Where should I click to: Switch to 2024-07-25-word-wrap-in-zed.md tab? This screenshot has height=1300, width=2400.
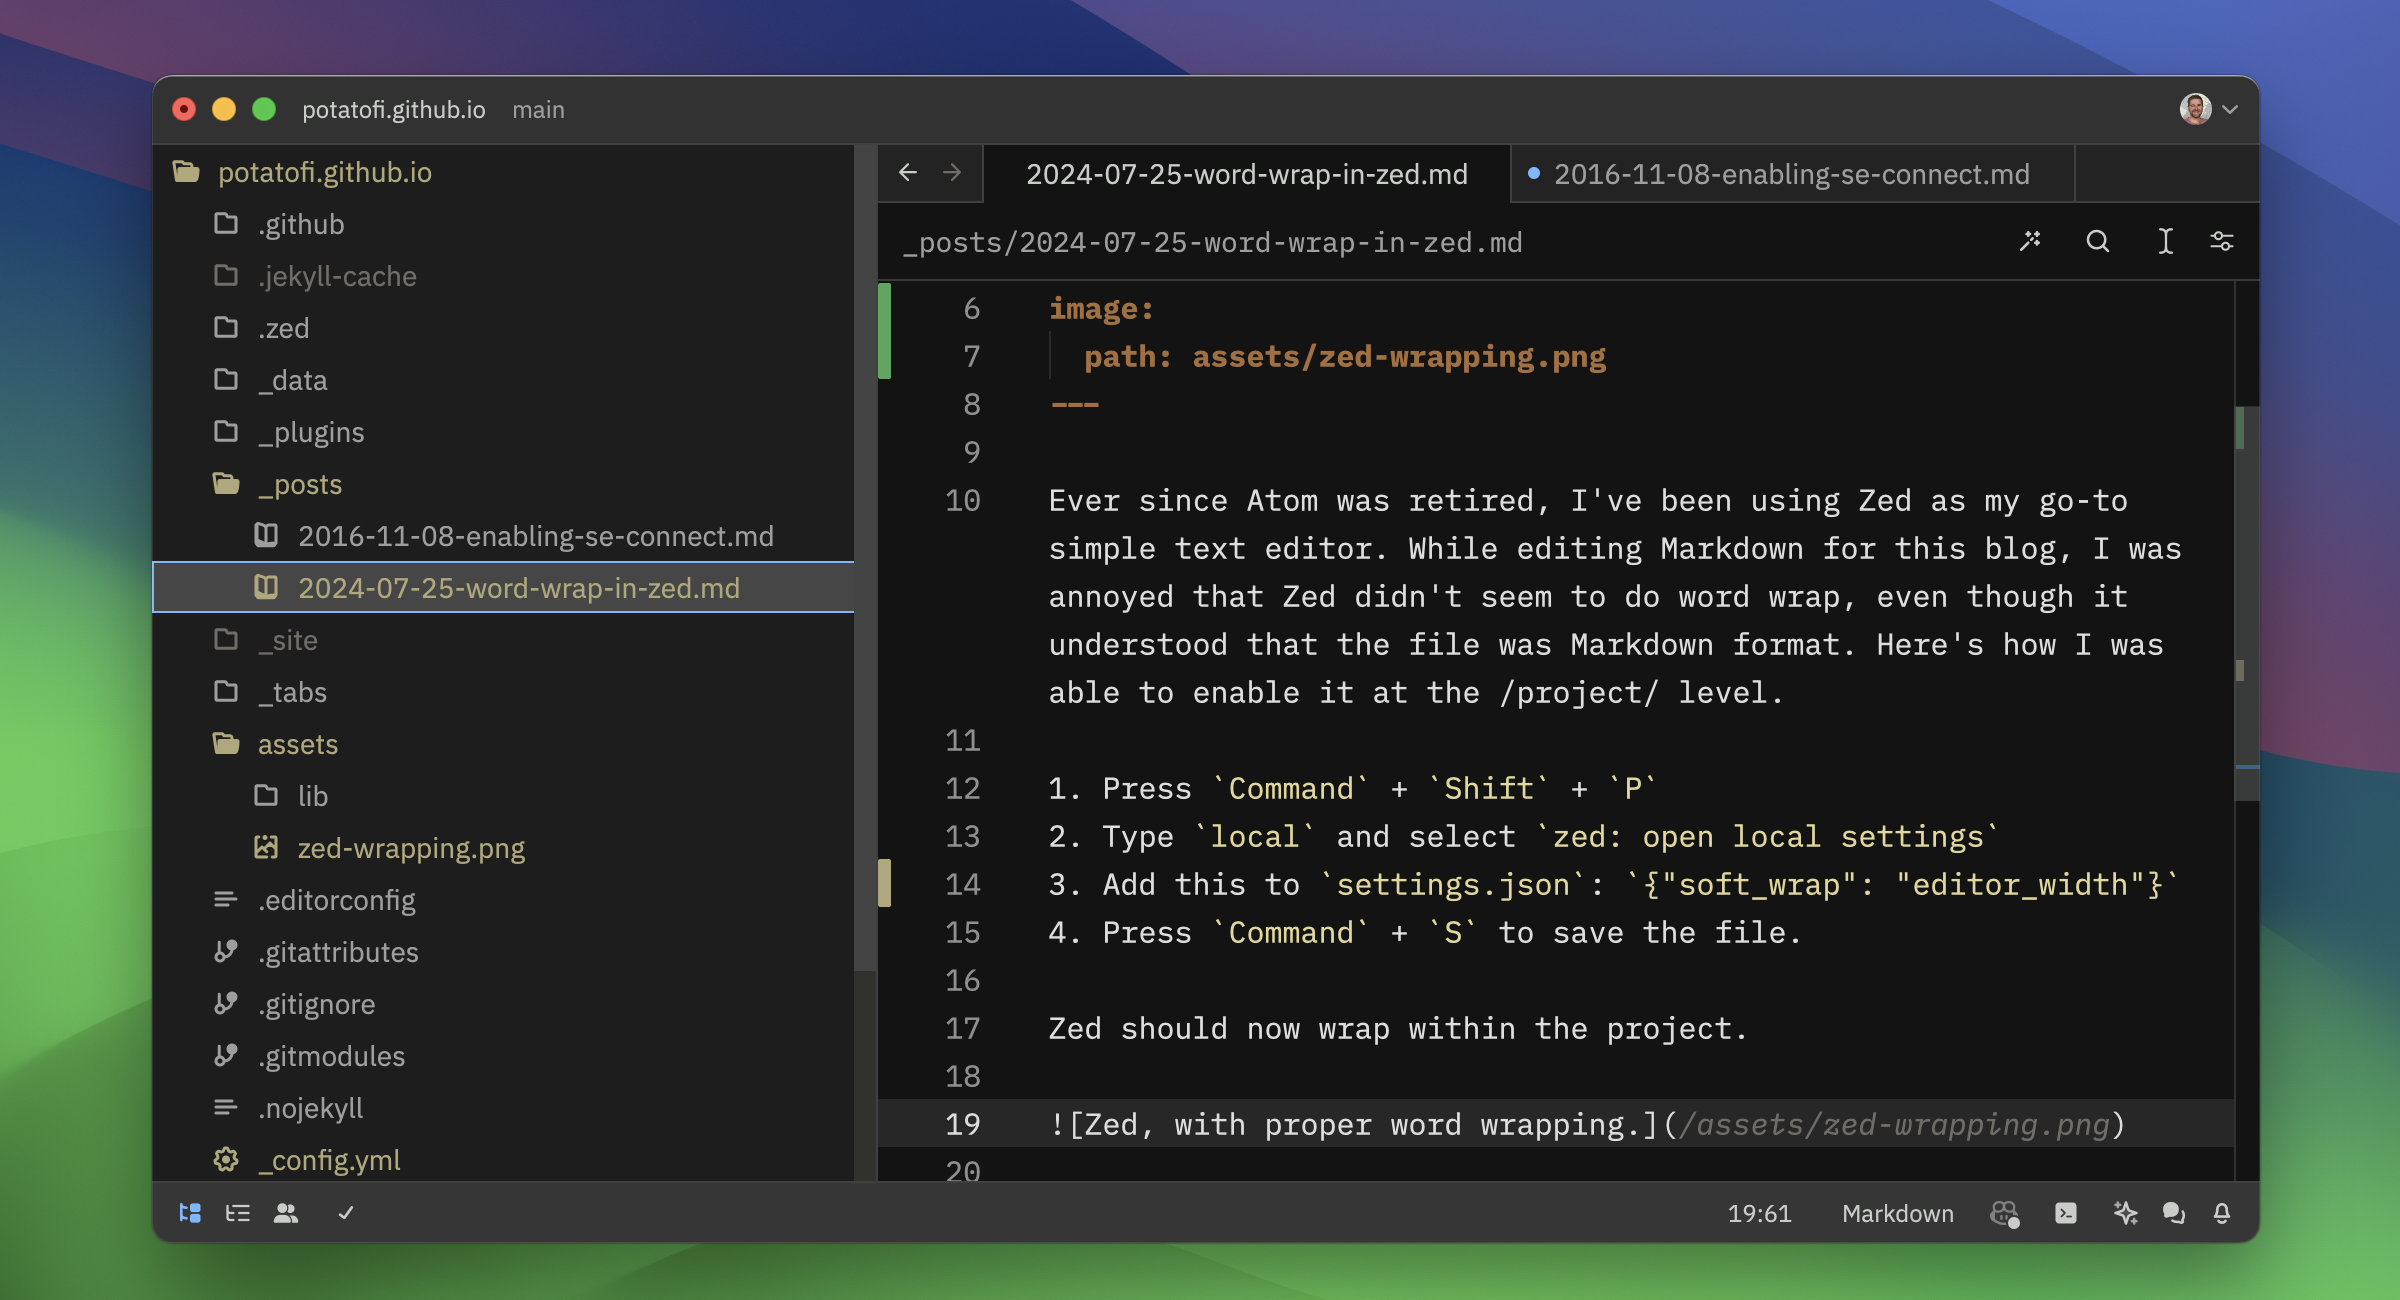click(x=1247, y=174)
